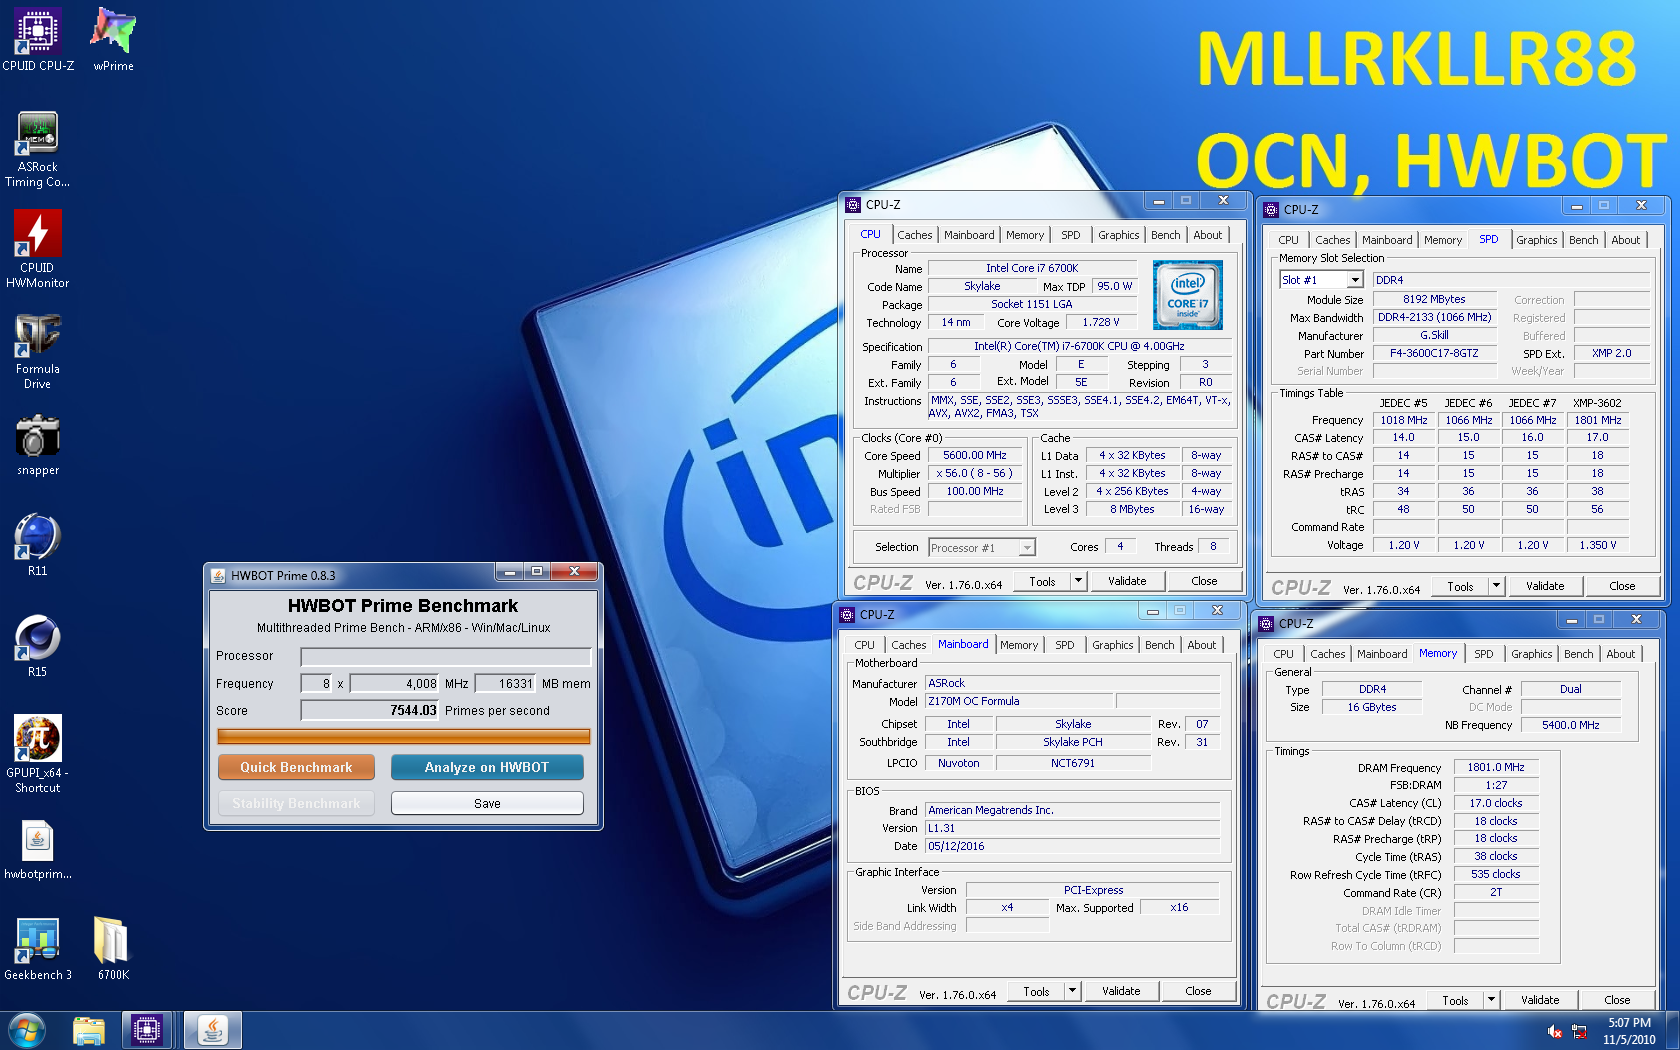Launch GPUPI_x64 shortcut icon
The width and height of the screenshot is (1680, 1050).
pyautogui.click(x=38, y=754)
